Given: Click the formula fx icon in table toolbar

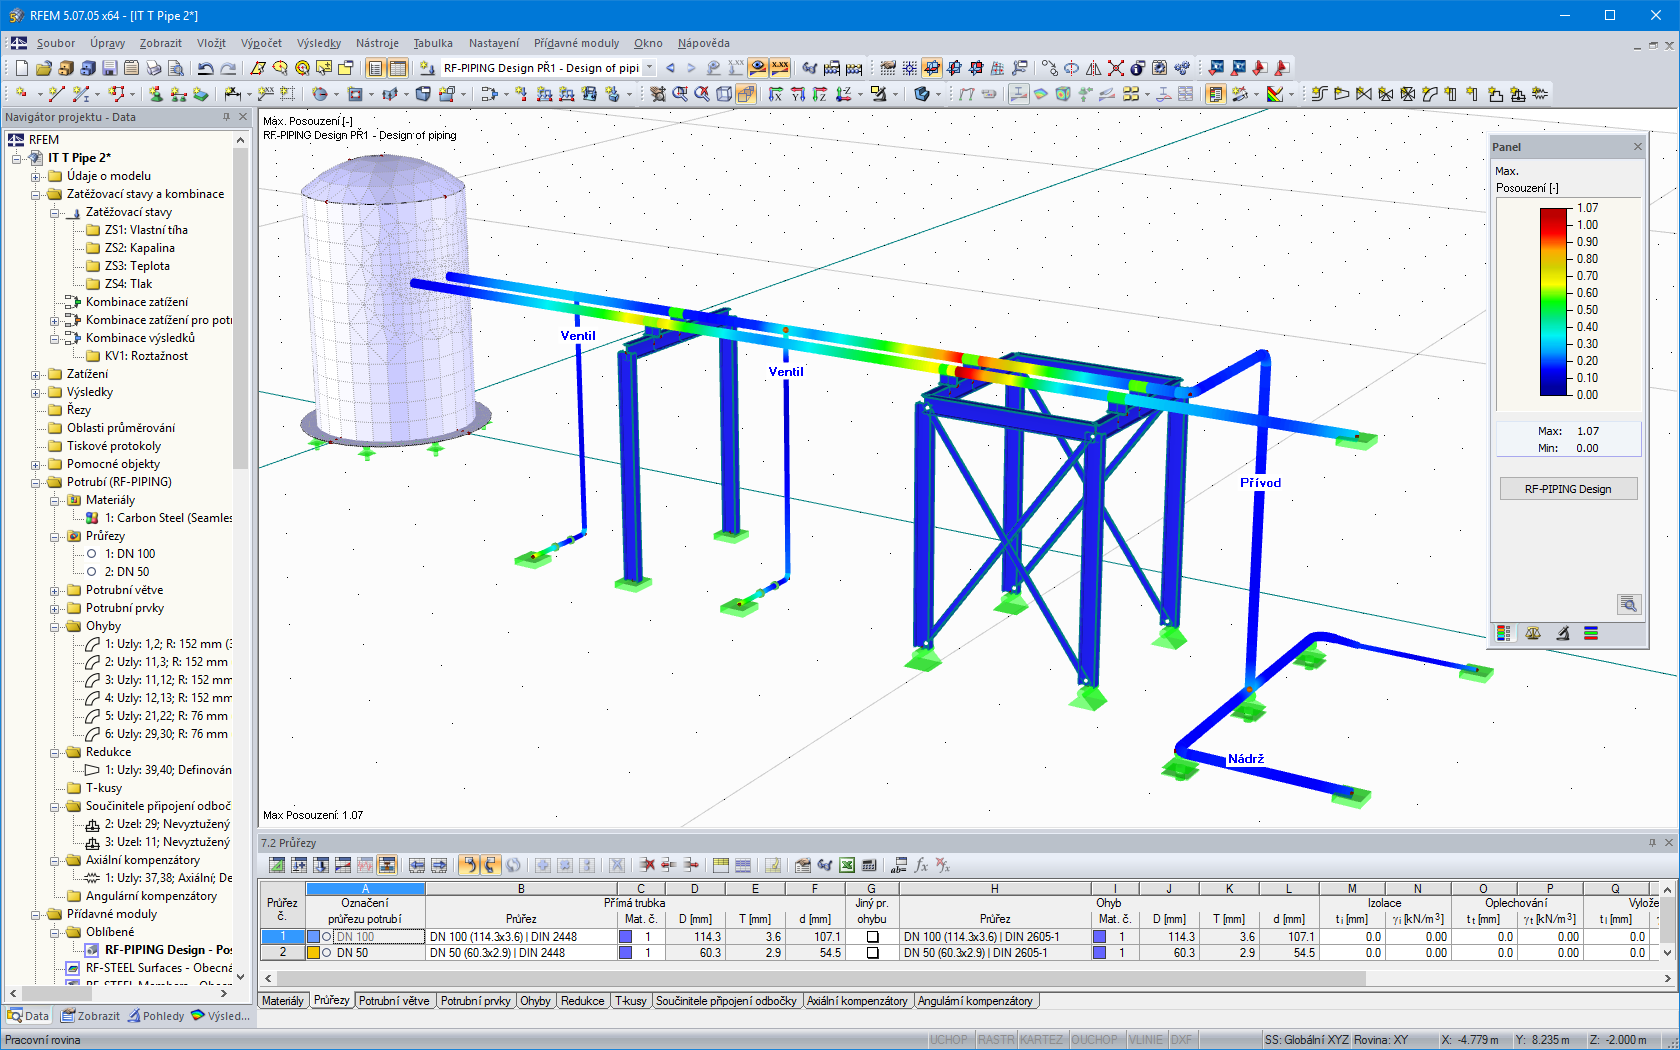Looking at the screenshot, I should coord(921,865).
